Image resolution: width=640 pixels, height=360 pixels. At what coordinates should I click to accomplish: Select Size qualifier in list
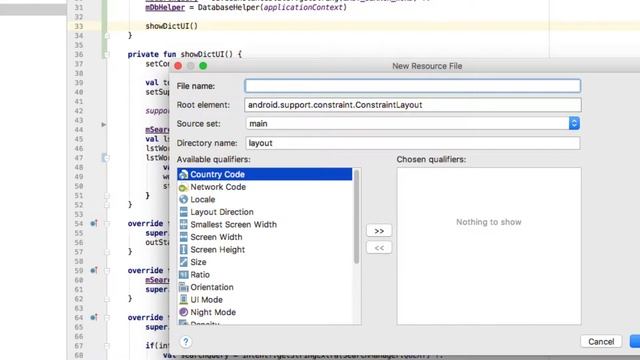(264, 262)
